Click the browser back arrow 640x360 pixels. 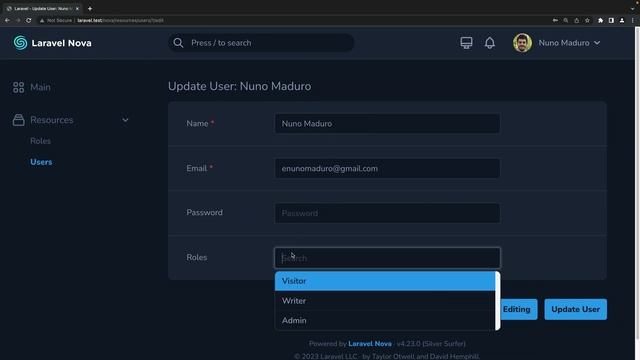click(7, 20)
